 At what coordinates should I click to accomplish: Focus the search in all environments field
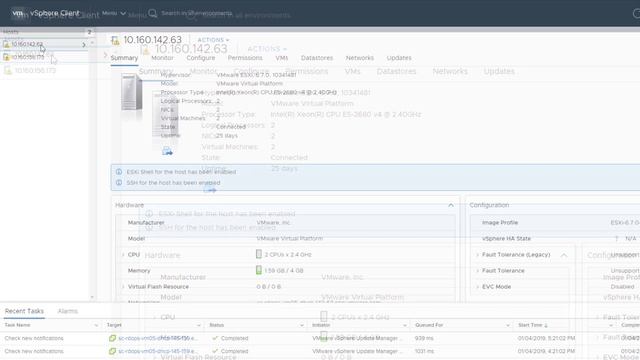pos(196,13)
